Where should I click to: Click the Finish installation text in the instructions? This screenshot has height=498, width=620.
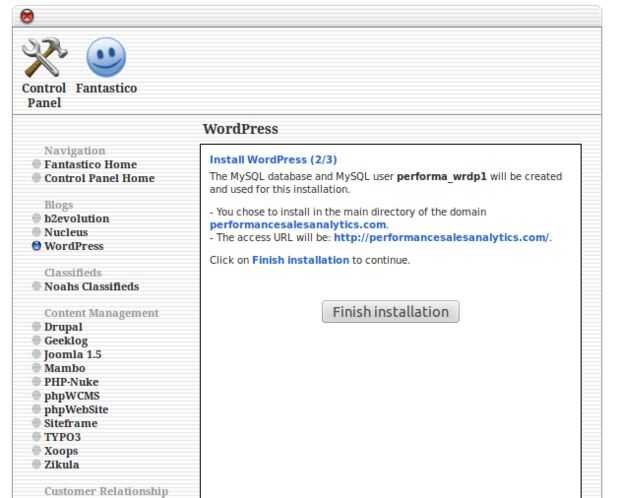click(x=301, y=260)
